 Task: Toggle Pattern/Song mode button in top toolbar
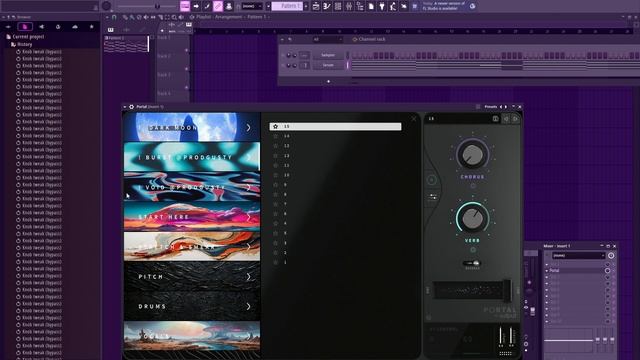tap(185, 6)
